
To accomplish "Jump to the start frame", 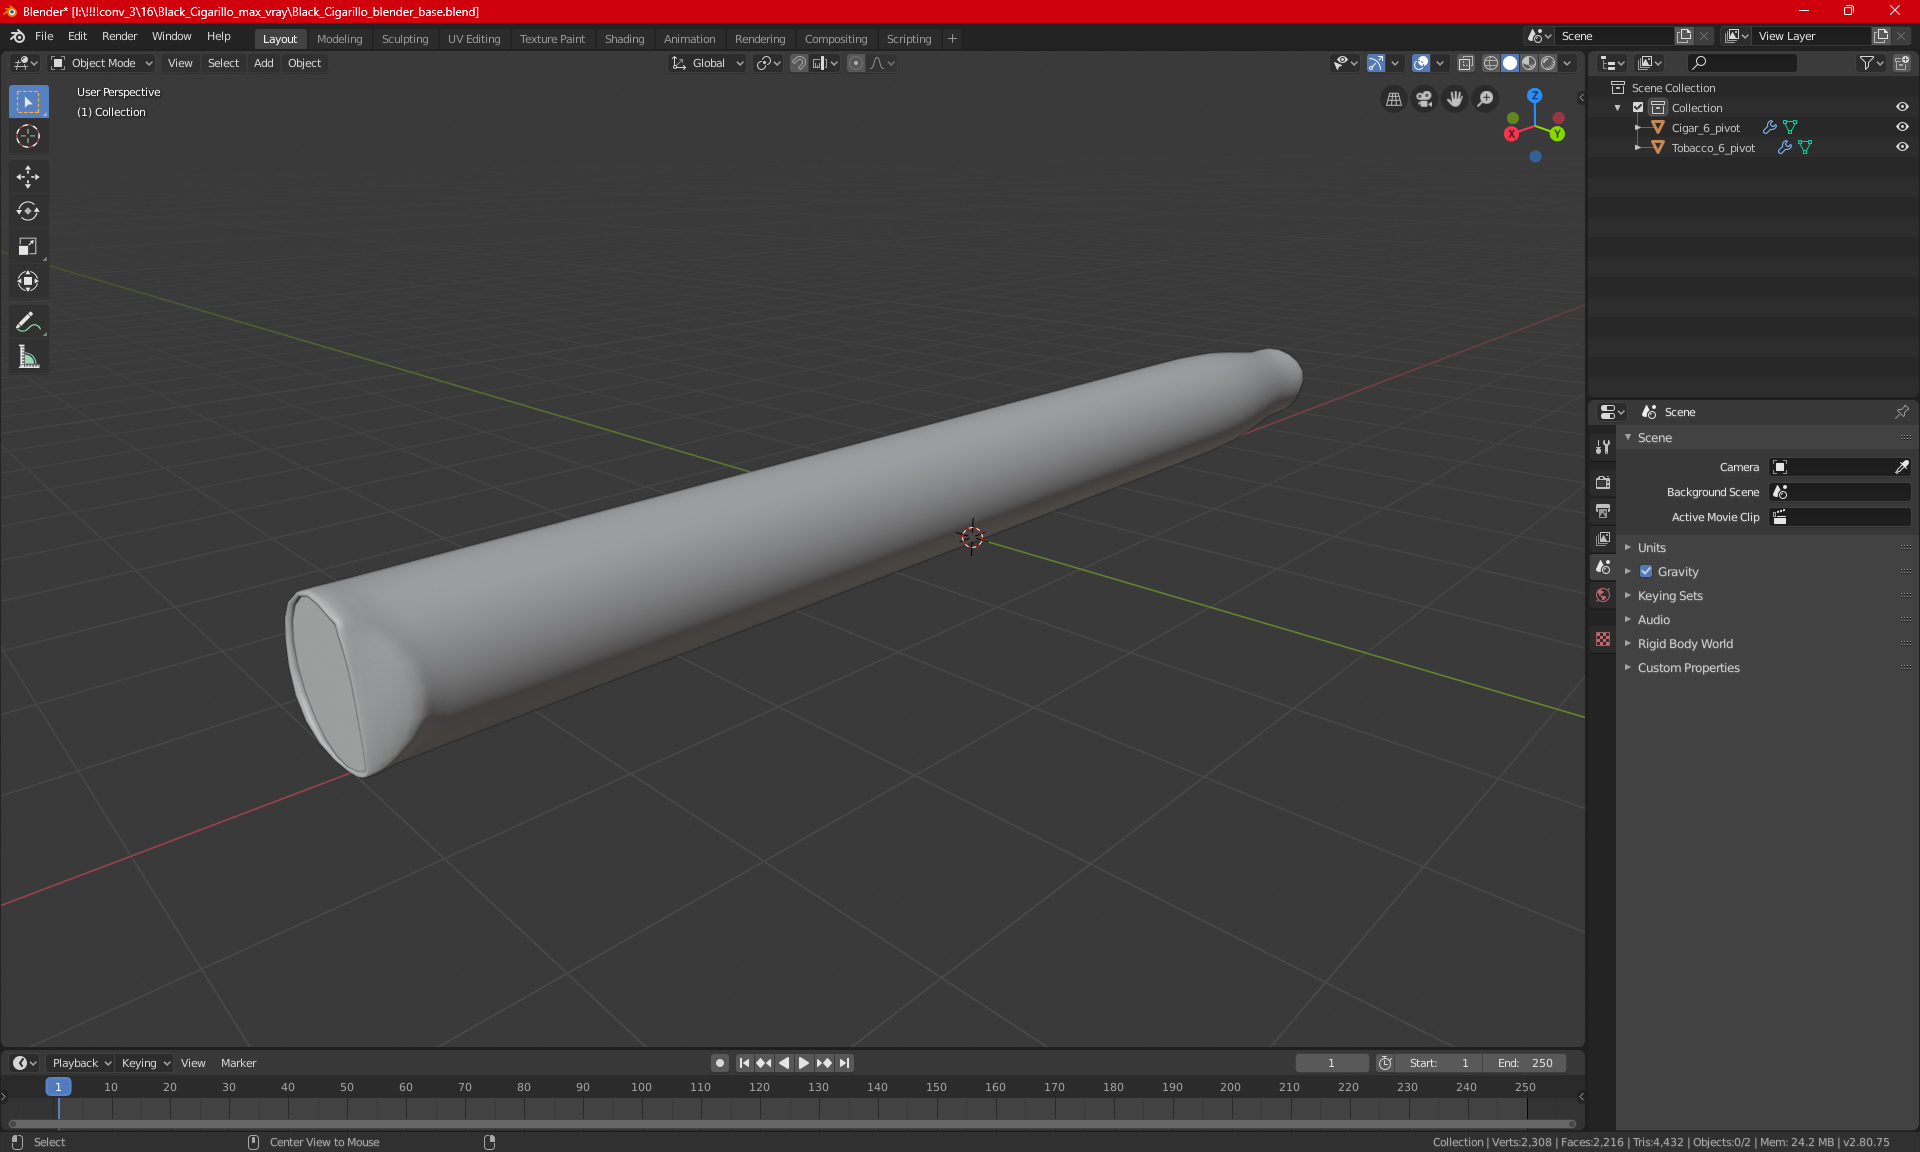I will point(744,1063).
